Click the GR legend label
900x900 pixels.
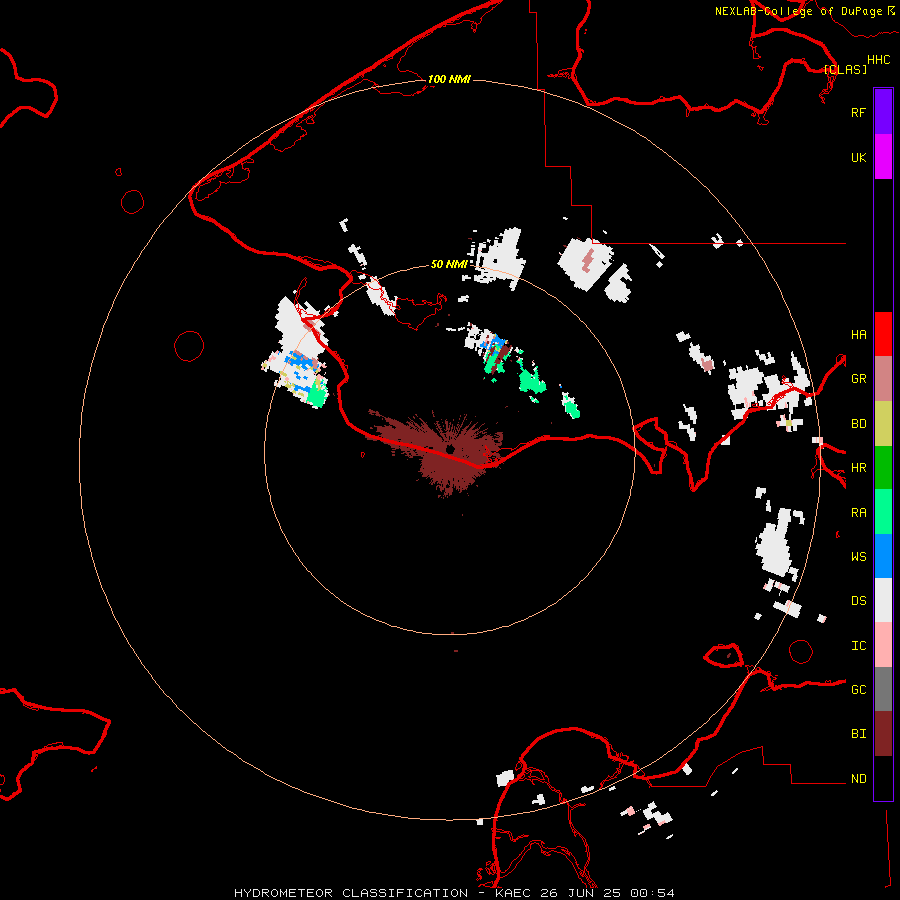click(858, 379)
